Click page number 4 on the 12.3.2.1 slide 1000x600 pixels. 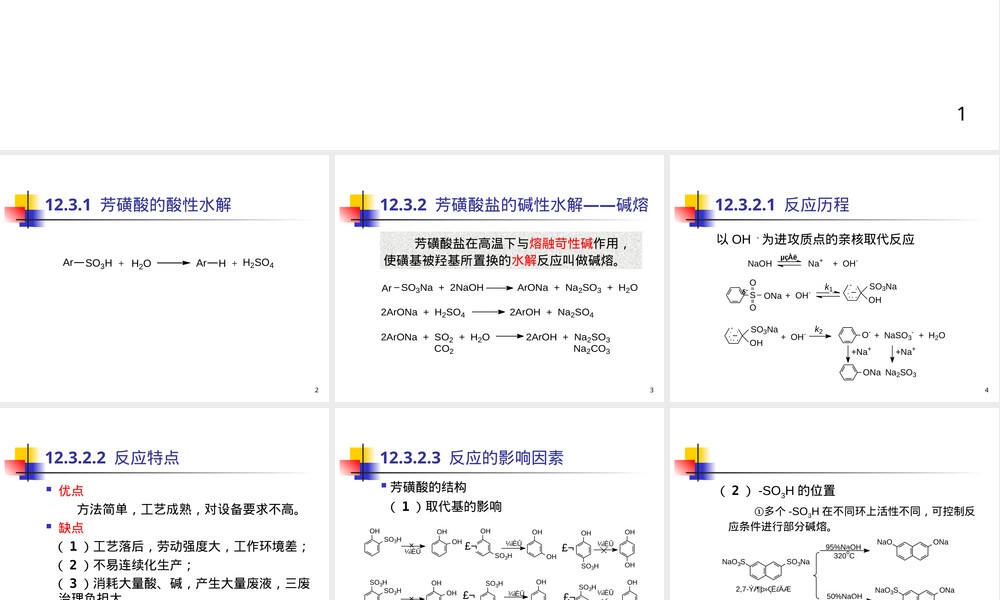pyautogui.click(x=987, y=390)
